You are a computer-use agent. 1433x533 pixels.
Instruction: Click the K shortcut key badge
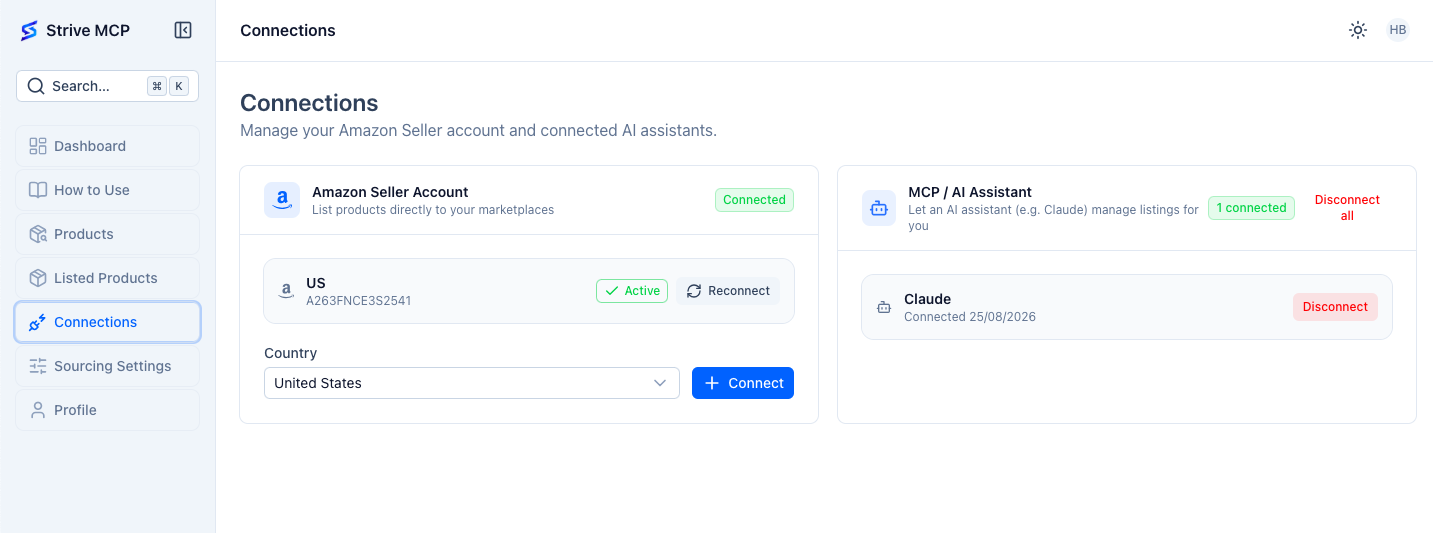[179, 86]
